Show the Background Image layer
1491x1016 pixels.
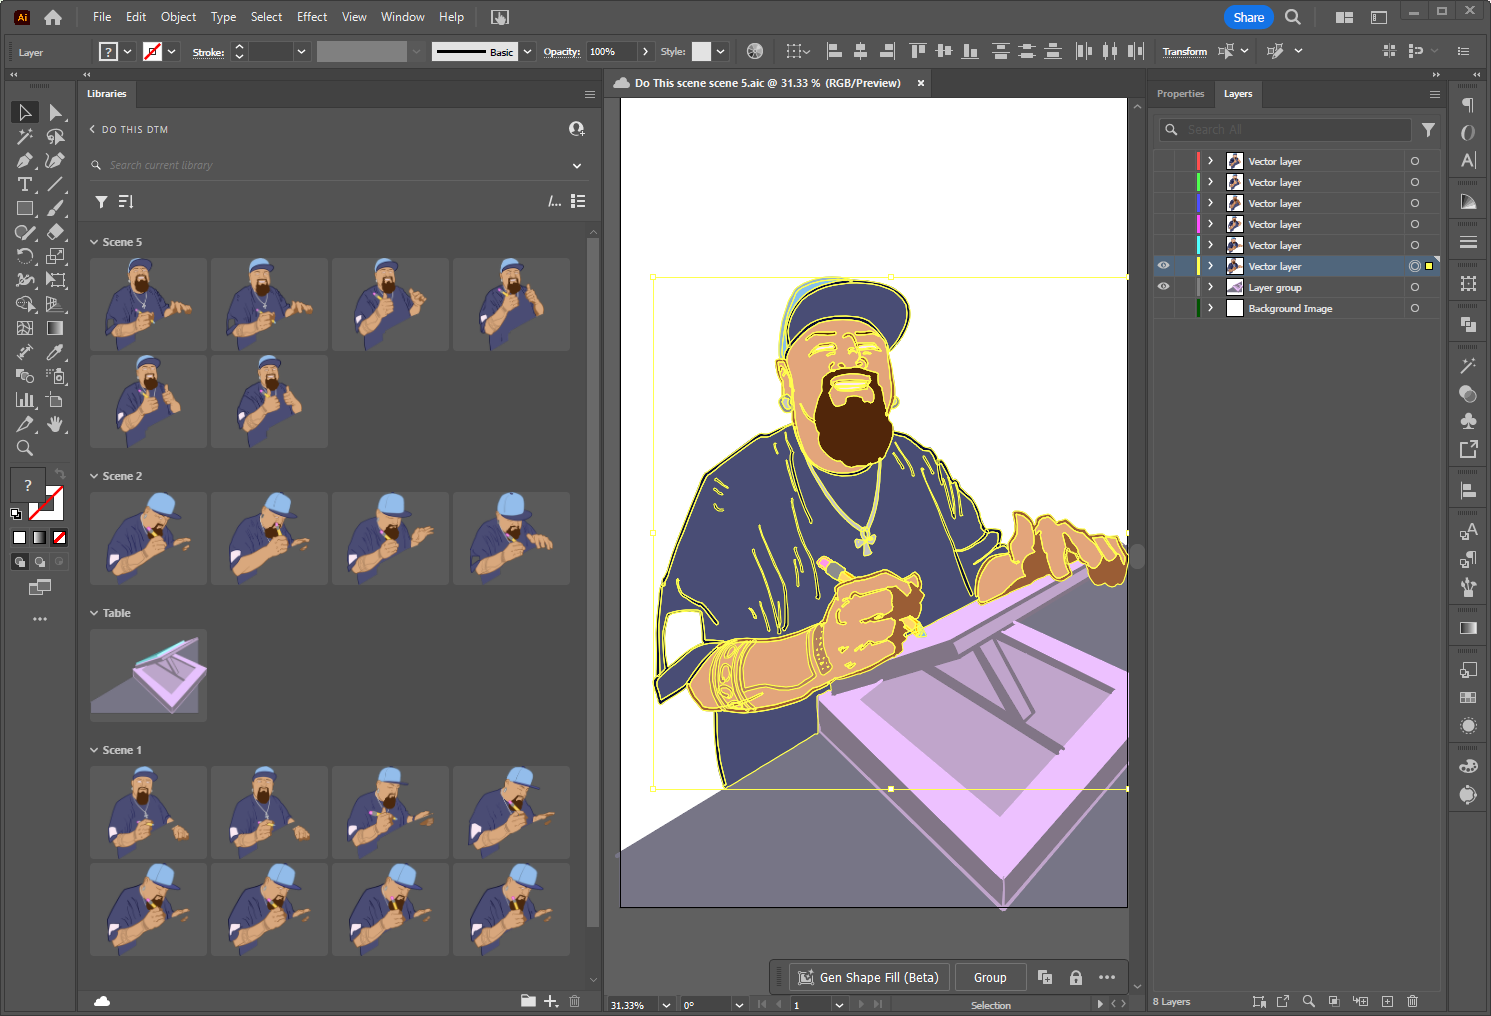tap(1163, 308)
